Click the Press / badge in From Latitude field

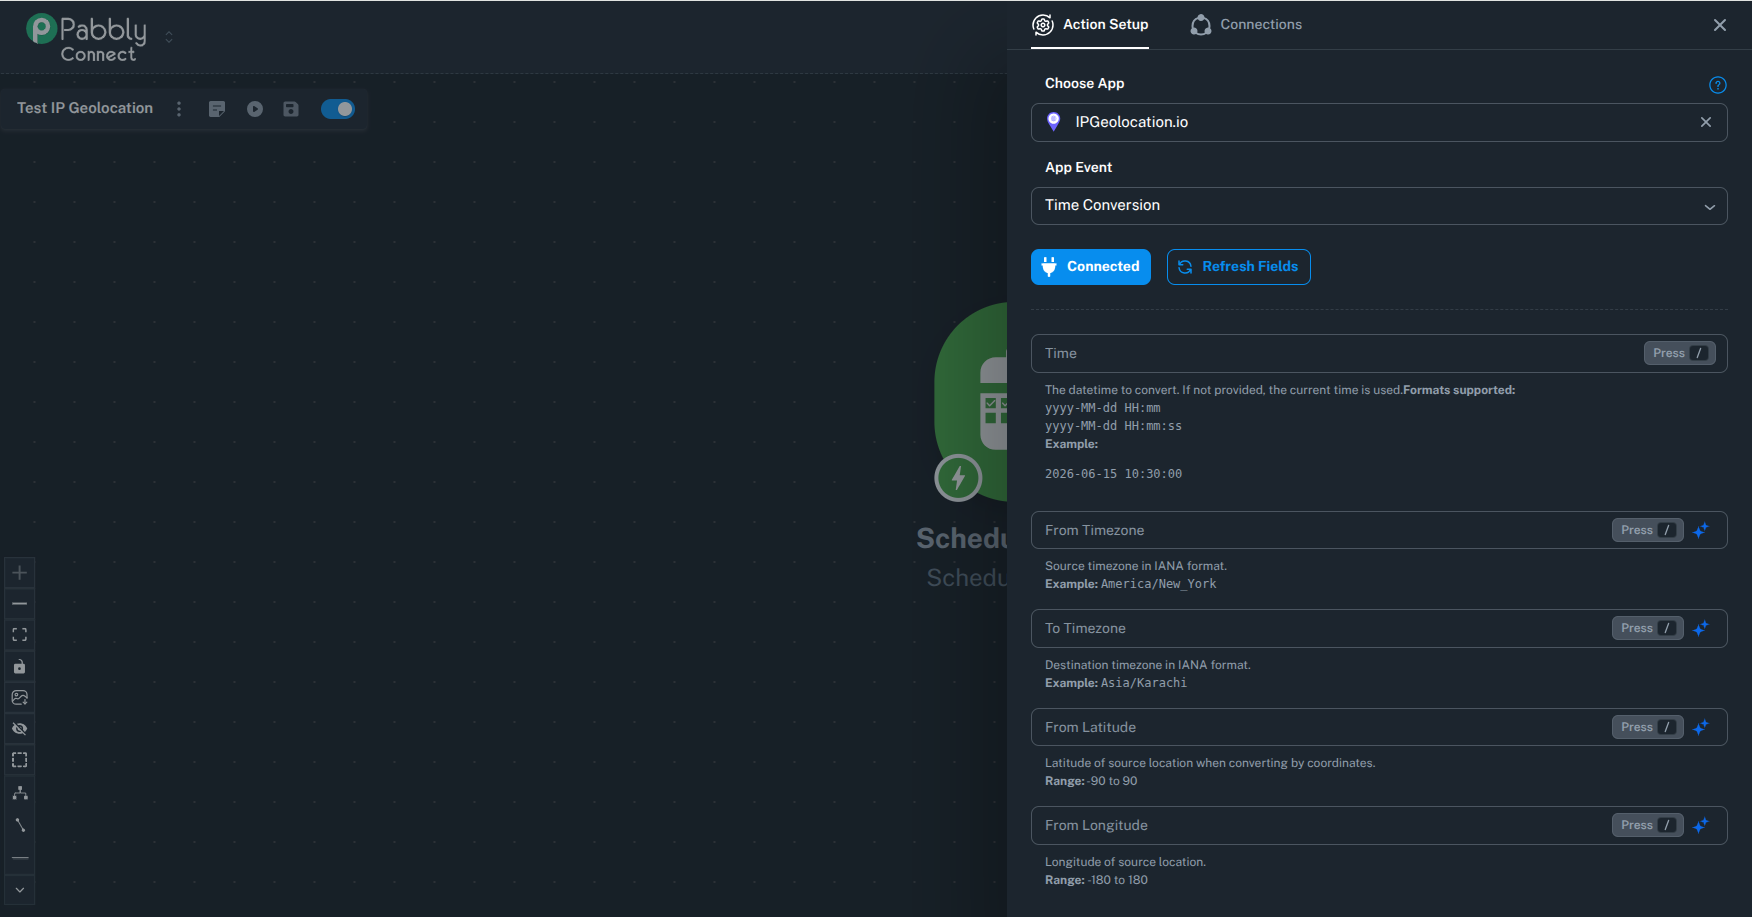click(x=1648, y=727)
